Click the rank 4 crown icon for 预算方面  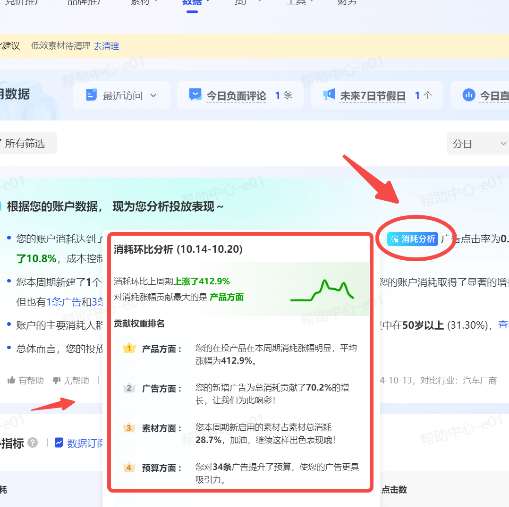coord(129,467)
